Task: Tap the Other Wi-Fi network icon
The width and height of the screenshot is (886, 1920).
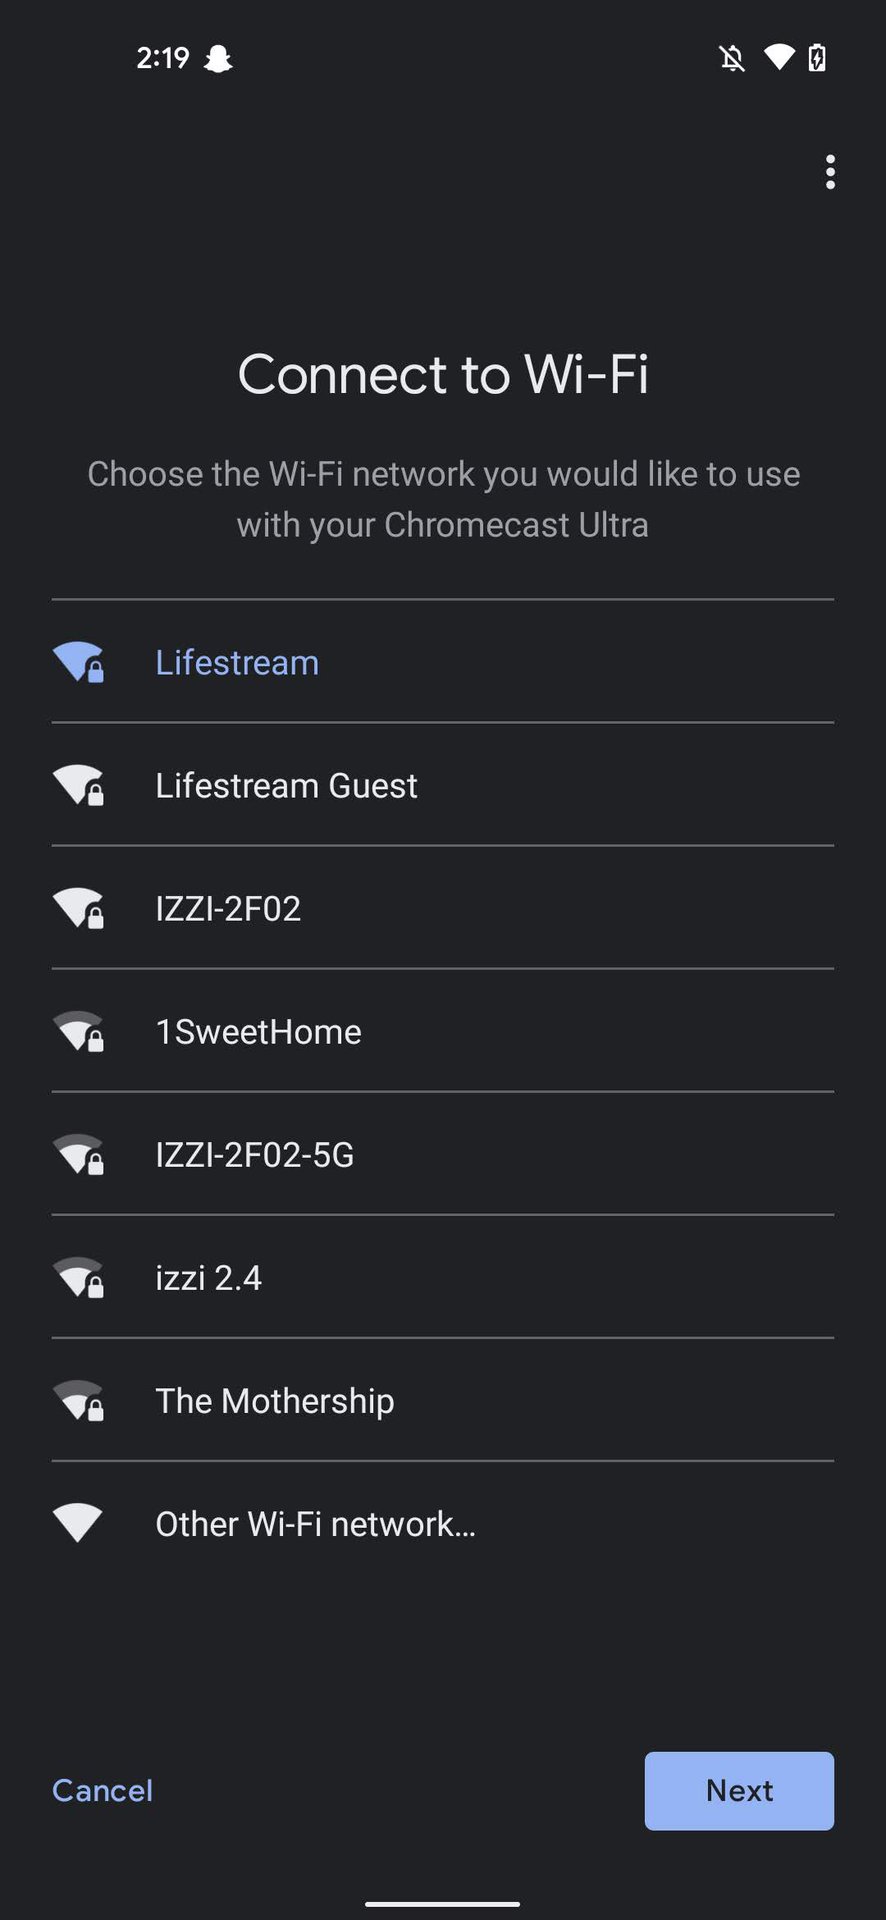Action: pos(77,1523)
